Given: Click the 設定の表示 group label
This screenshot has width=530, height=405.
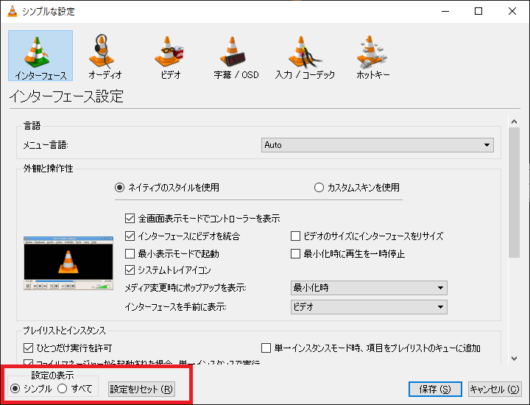Looking at the screenshot, I should coord(52,375).
